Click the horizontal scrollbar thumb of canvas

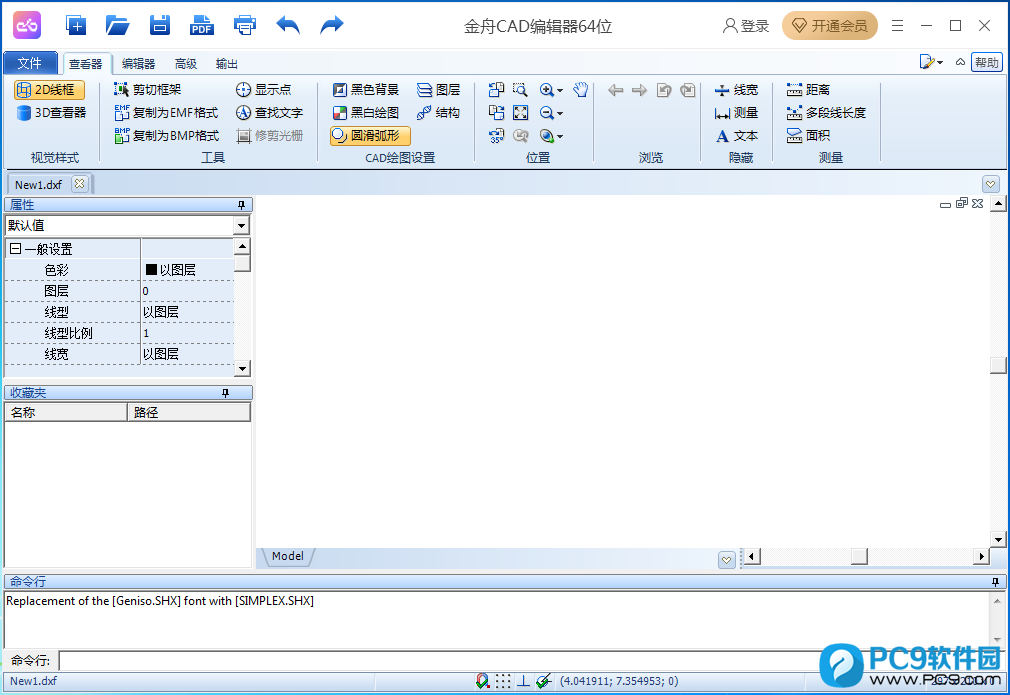pos(859,556)
